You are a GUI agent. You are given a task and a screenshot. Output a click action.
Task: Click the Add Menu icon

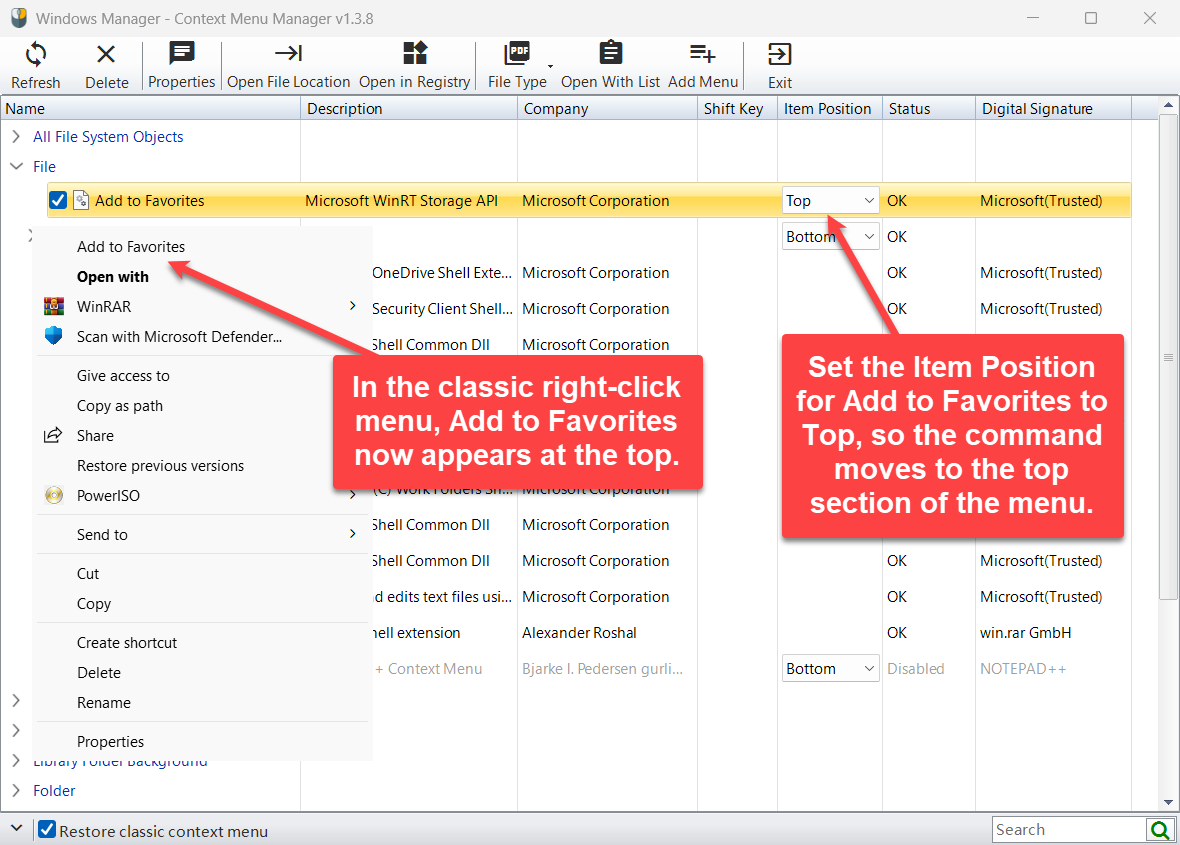click(702, 53)
